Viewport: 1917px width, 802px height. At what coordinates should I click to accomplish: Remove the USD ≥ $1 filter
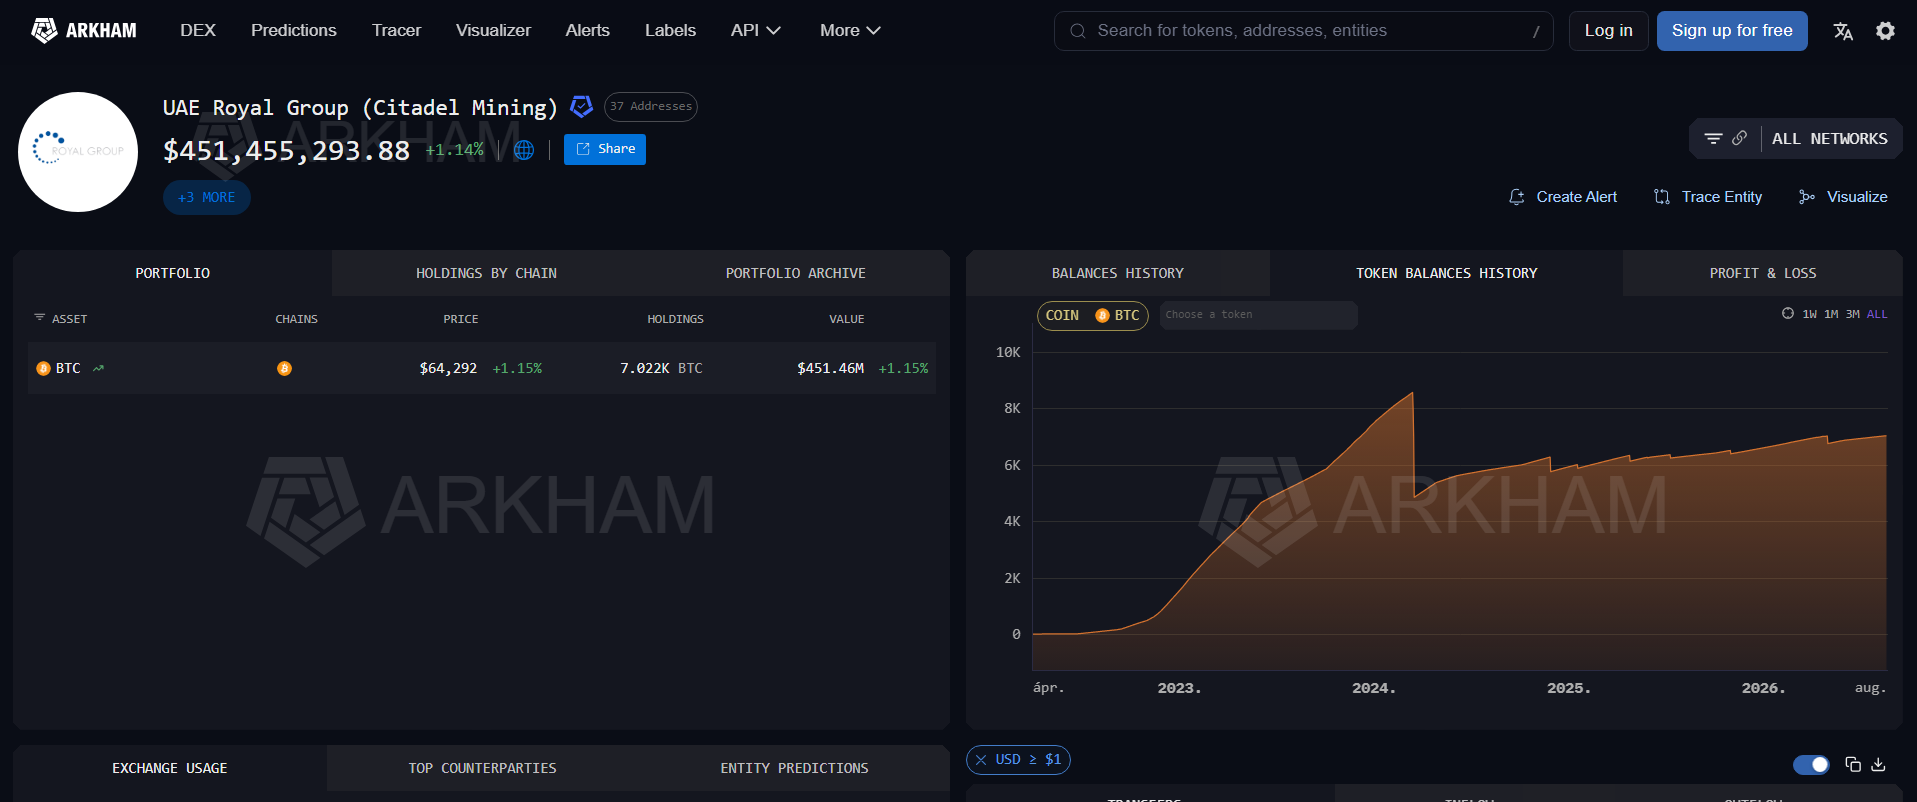981,760
